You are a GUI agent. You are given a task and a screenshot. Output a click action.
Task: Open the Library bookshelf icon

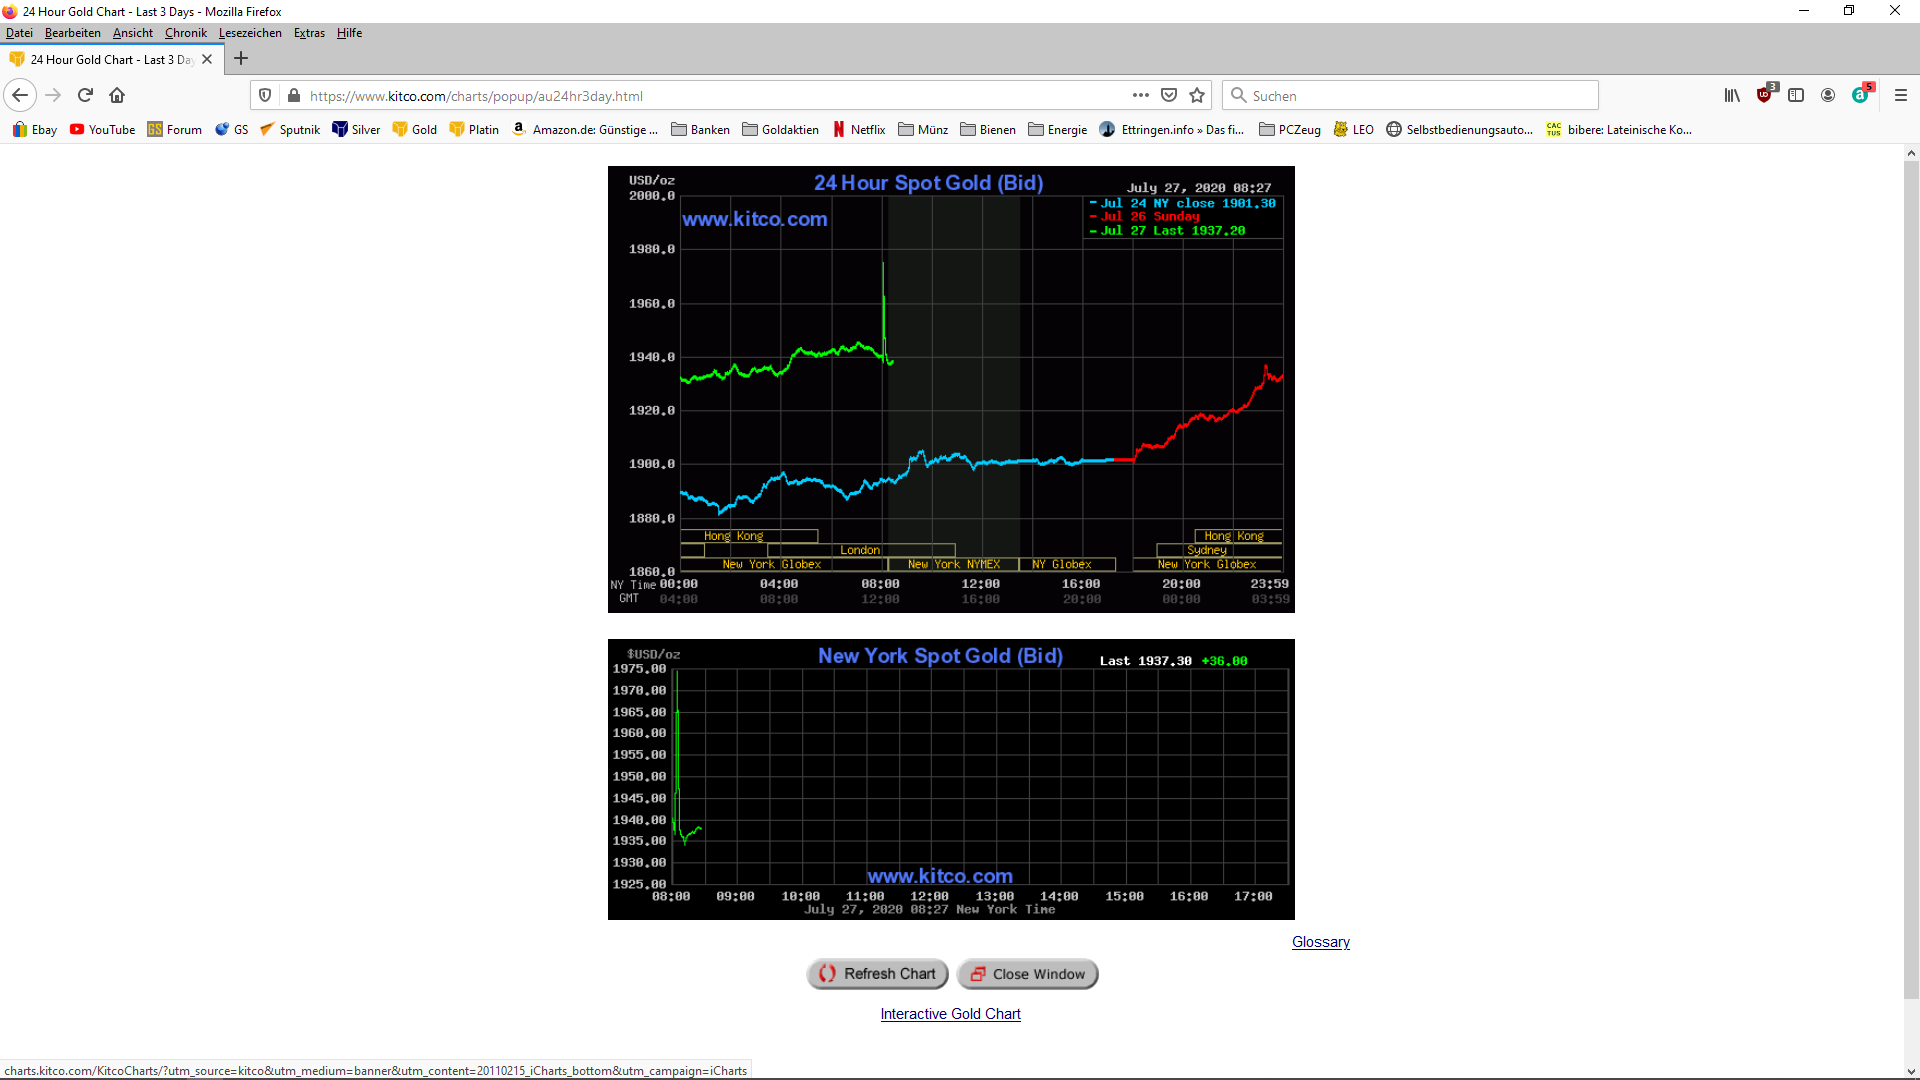click(x=1732, y=95)
